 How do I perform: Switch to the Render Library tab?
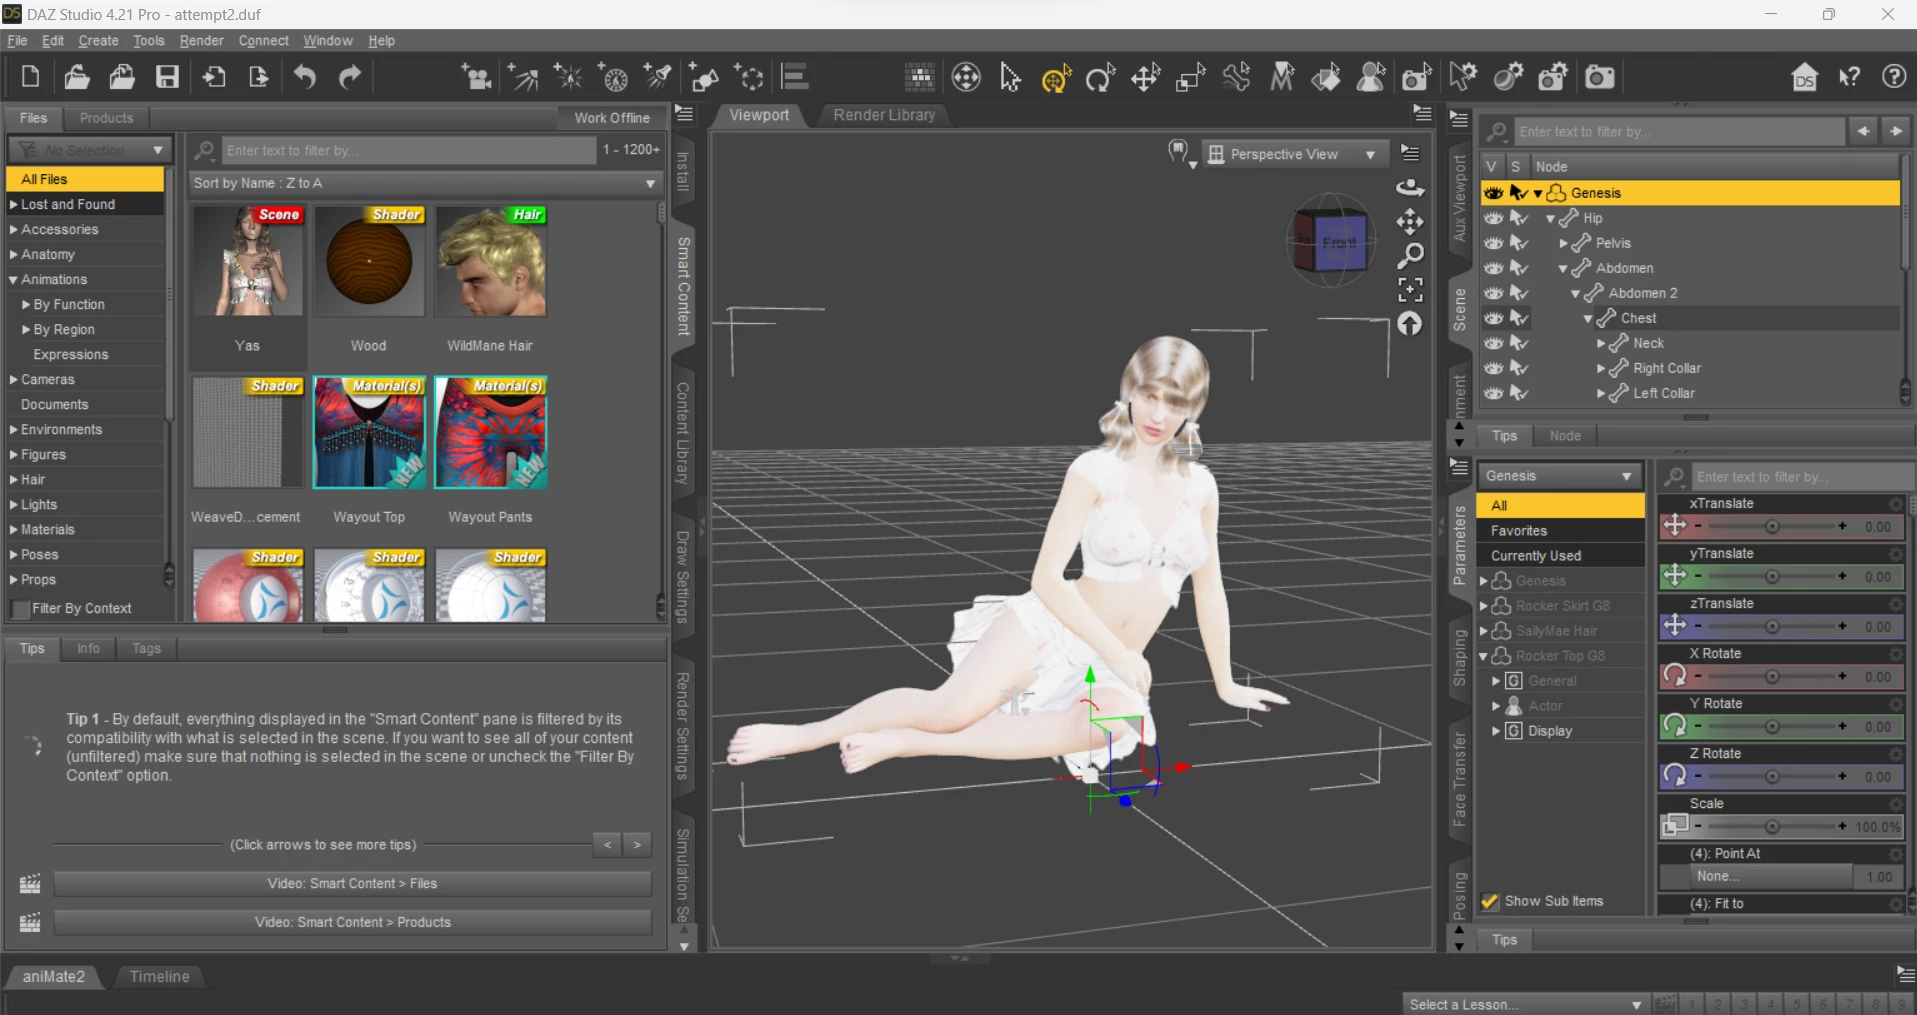tap(884, 115)
